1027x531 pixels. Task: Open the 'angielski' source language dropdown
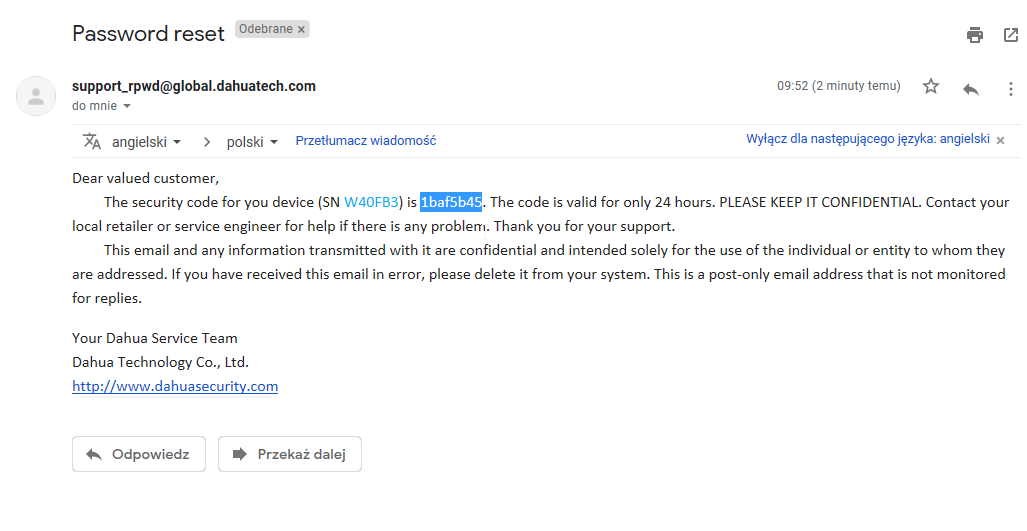(x=146, y=142)
